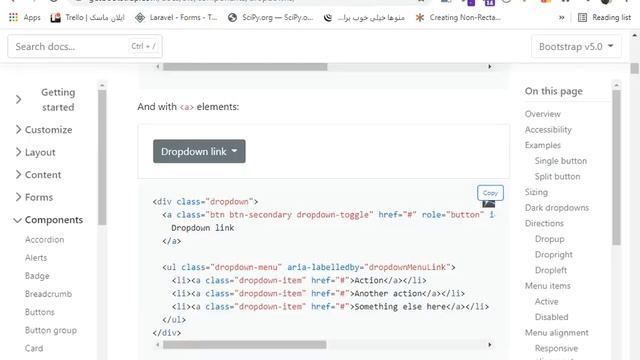Image resolution: width=640 pixels, height=360 pixels.
Task: Click the 'Dropdown link' text in code
Action: pos(202,228)
